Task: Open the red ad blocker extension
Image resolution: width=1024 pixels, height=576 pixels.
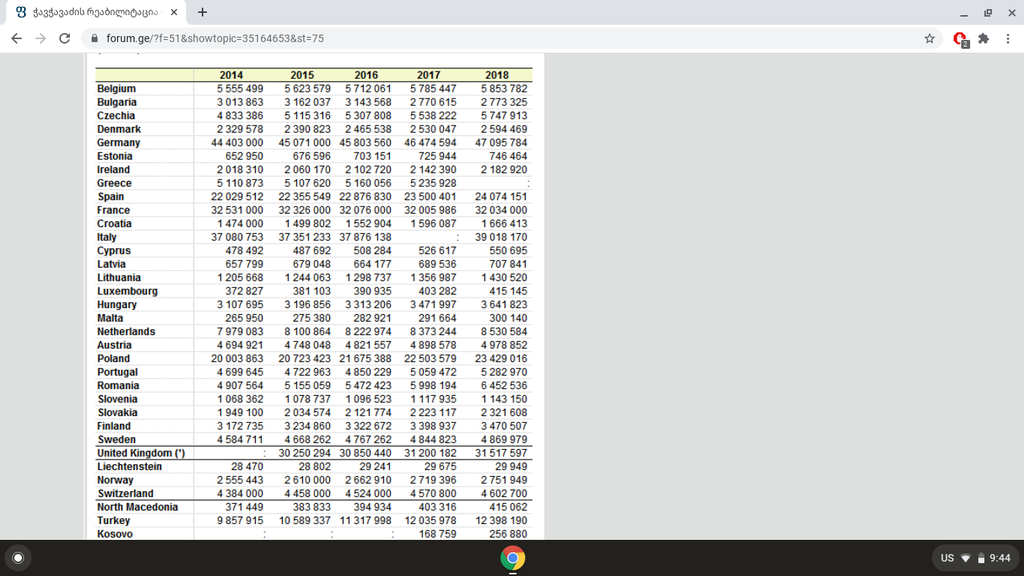Action: (x=960, y=39)
